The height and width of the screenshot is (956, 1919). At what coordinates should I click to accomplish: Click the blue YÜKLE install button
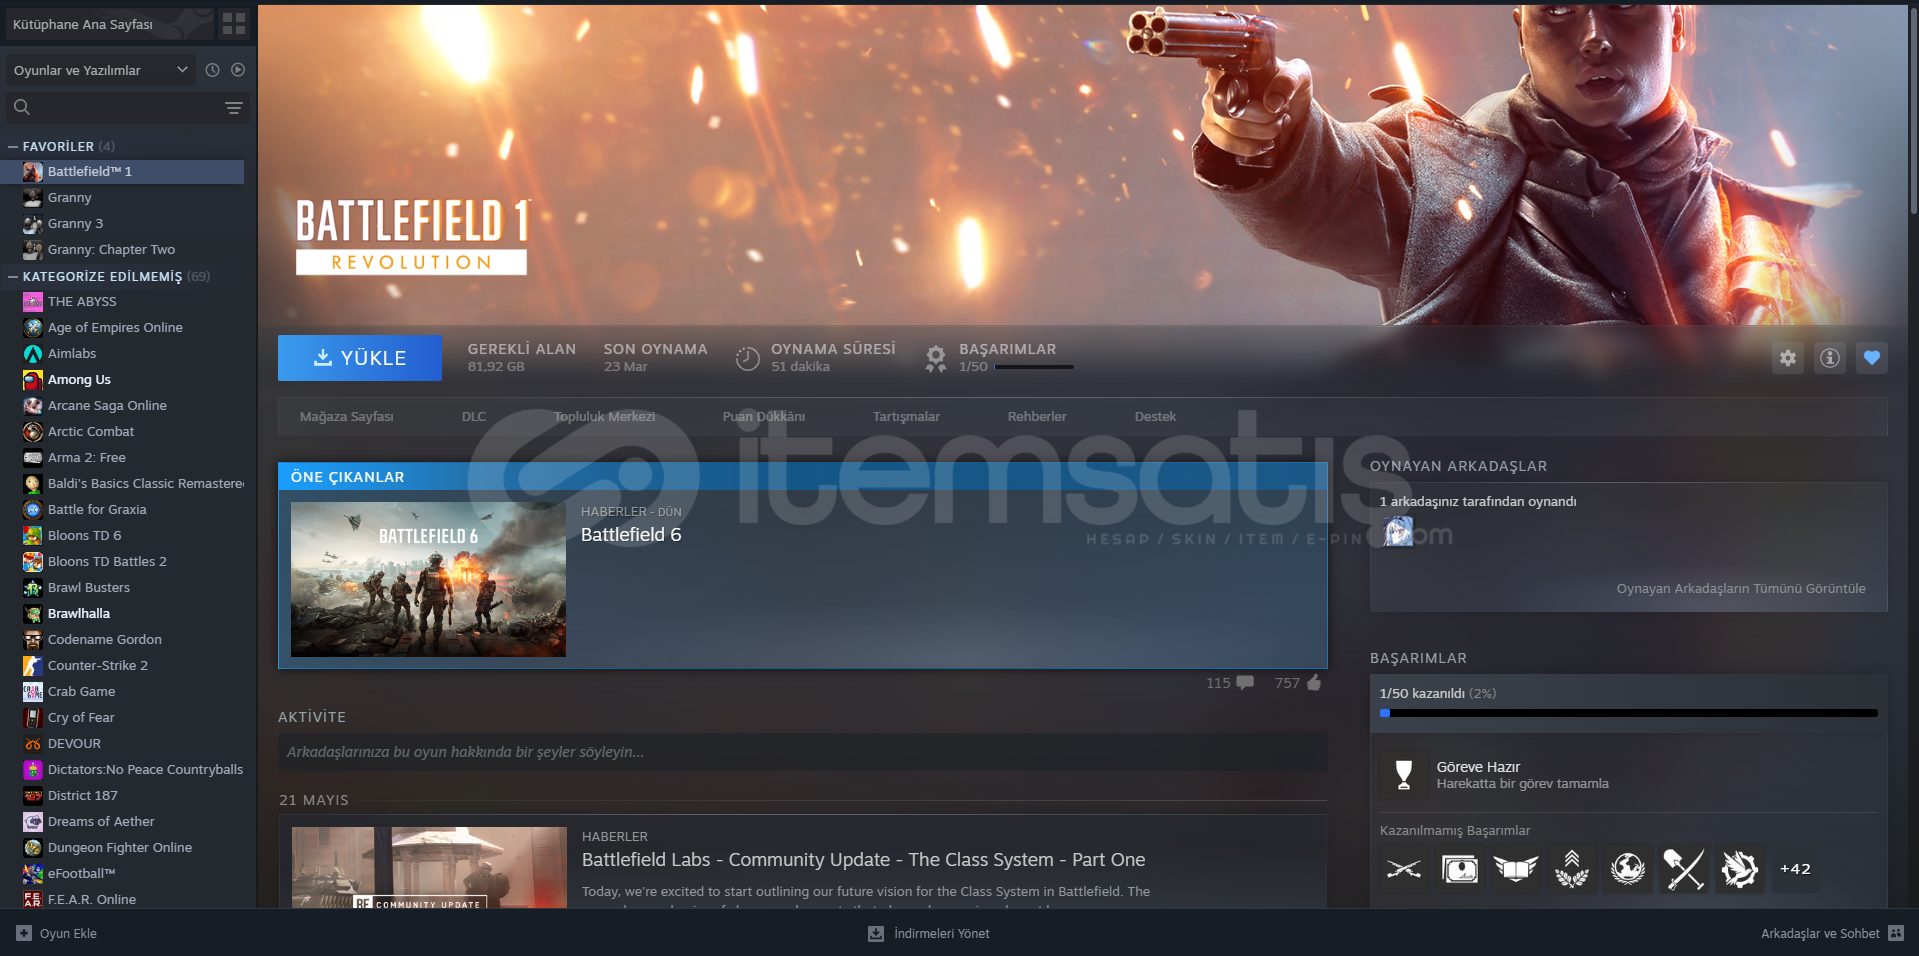point(360,358)
